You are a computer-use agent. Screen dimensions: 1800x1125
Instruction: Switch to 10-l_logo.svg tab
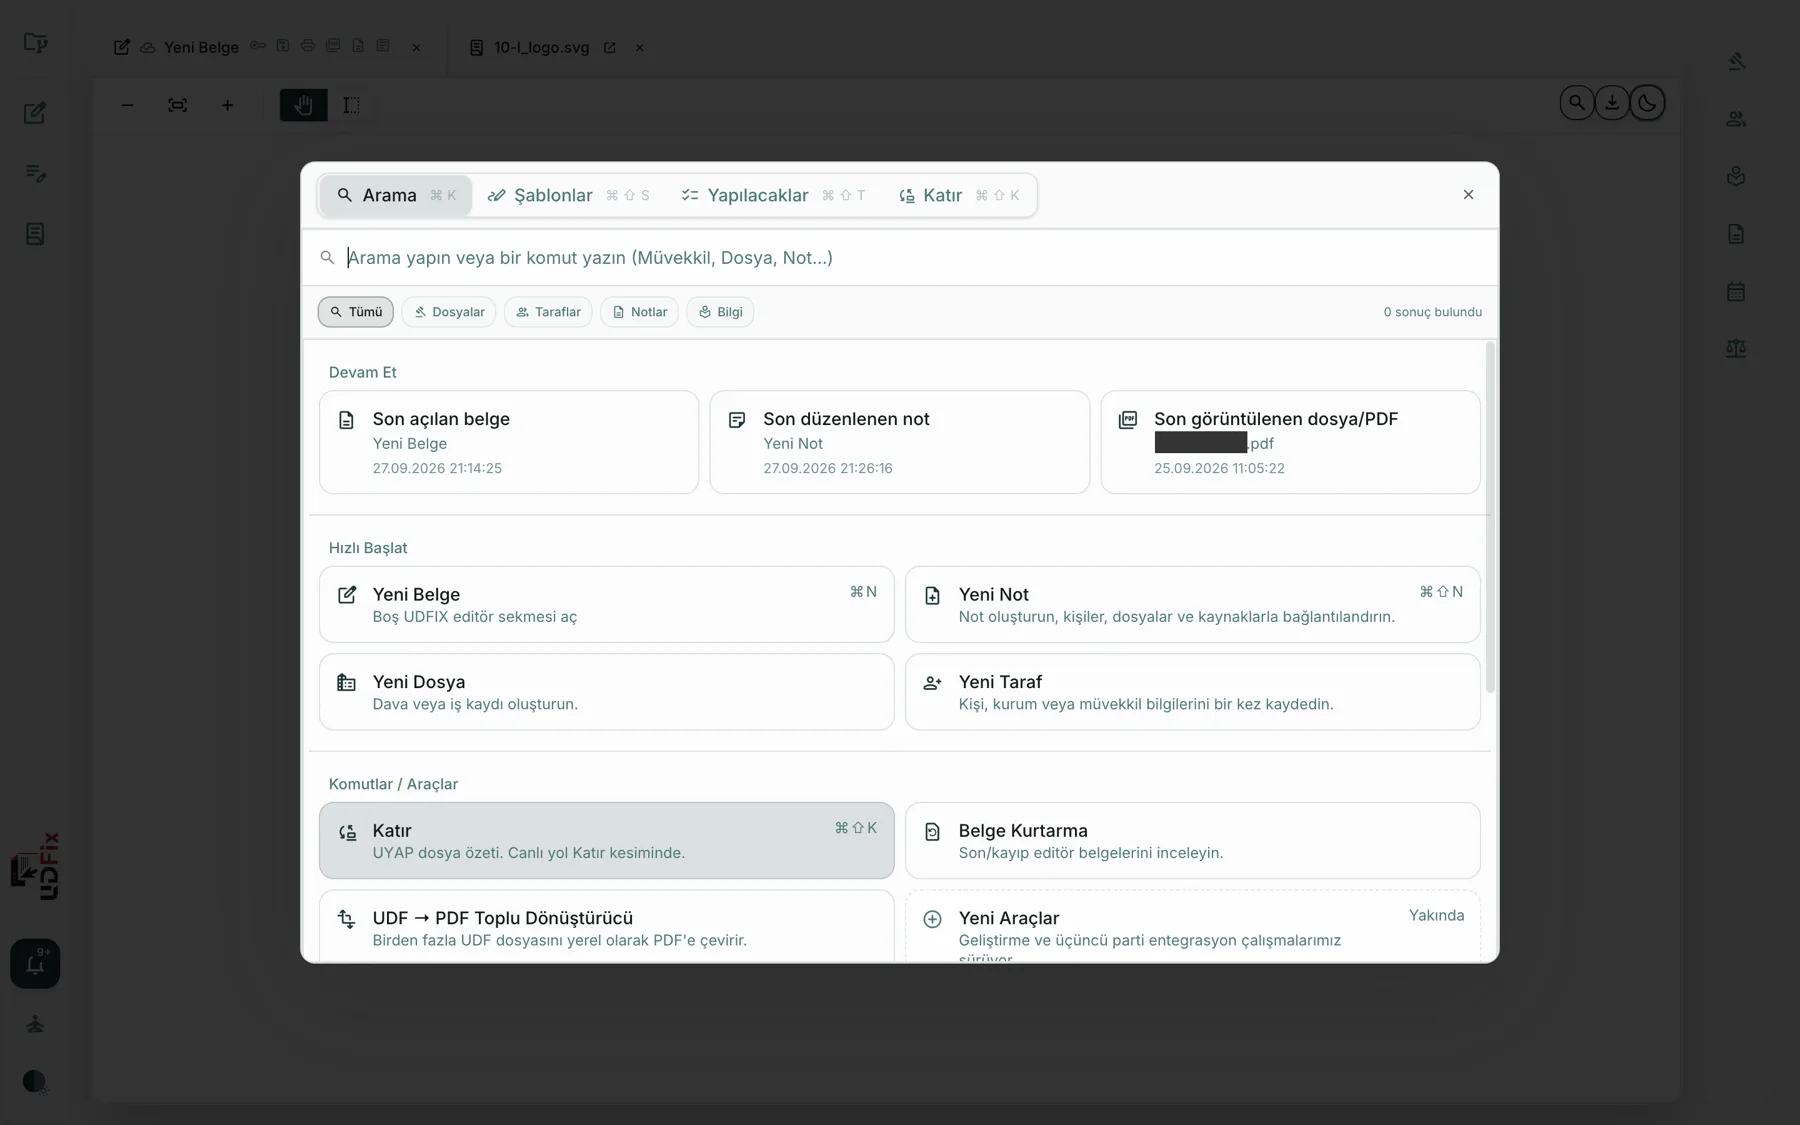pos(541,47)
